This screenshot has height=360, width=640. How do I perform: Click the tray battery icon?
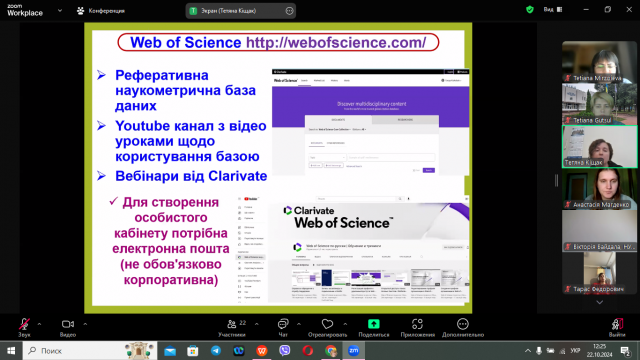(551, 351)
